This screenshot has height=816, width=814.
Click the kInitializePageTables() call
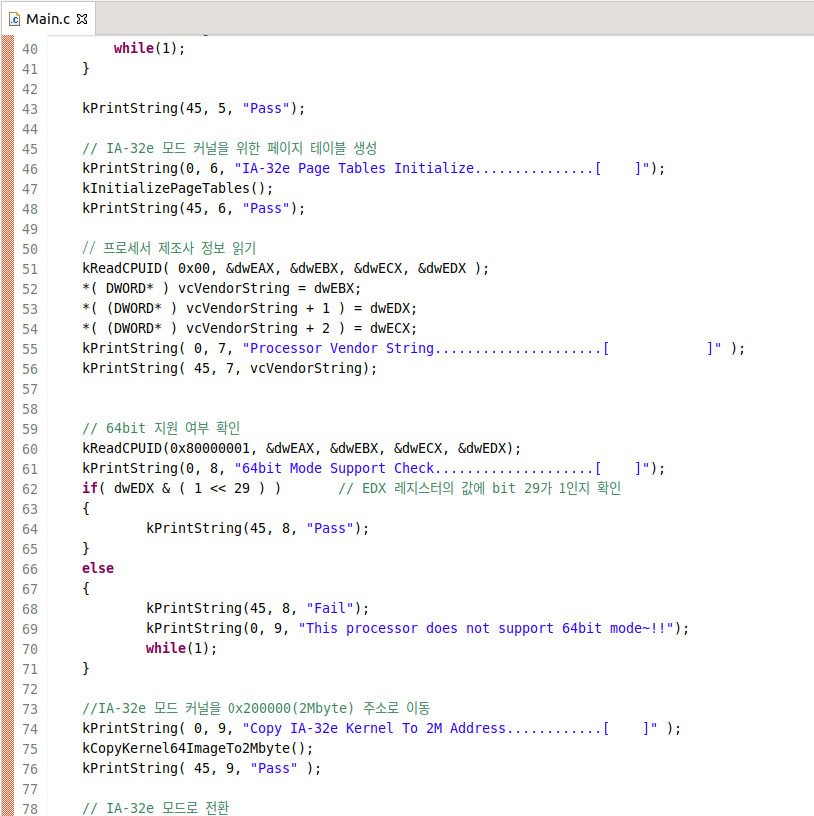tap(177, 188)
